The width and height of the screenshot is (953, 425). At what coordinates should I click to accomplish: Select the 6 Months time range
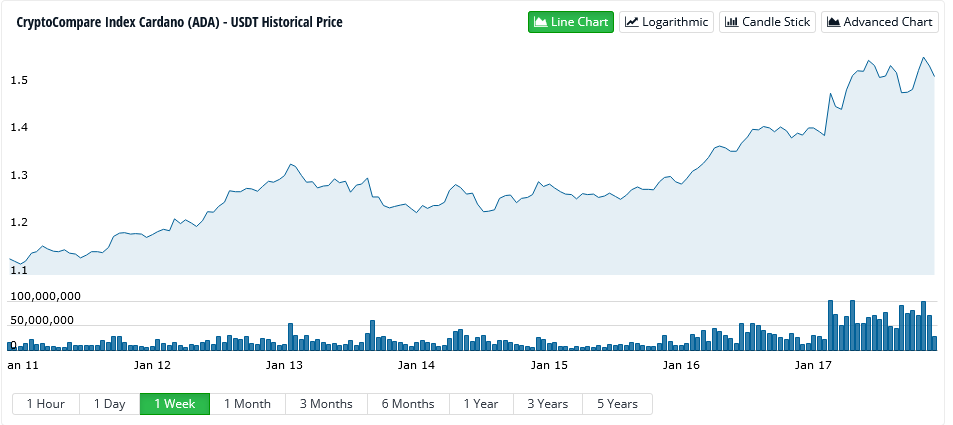click(x=408, y=404)
